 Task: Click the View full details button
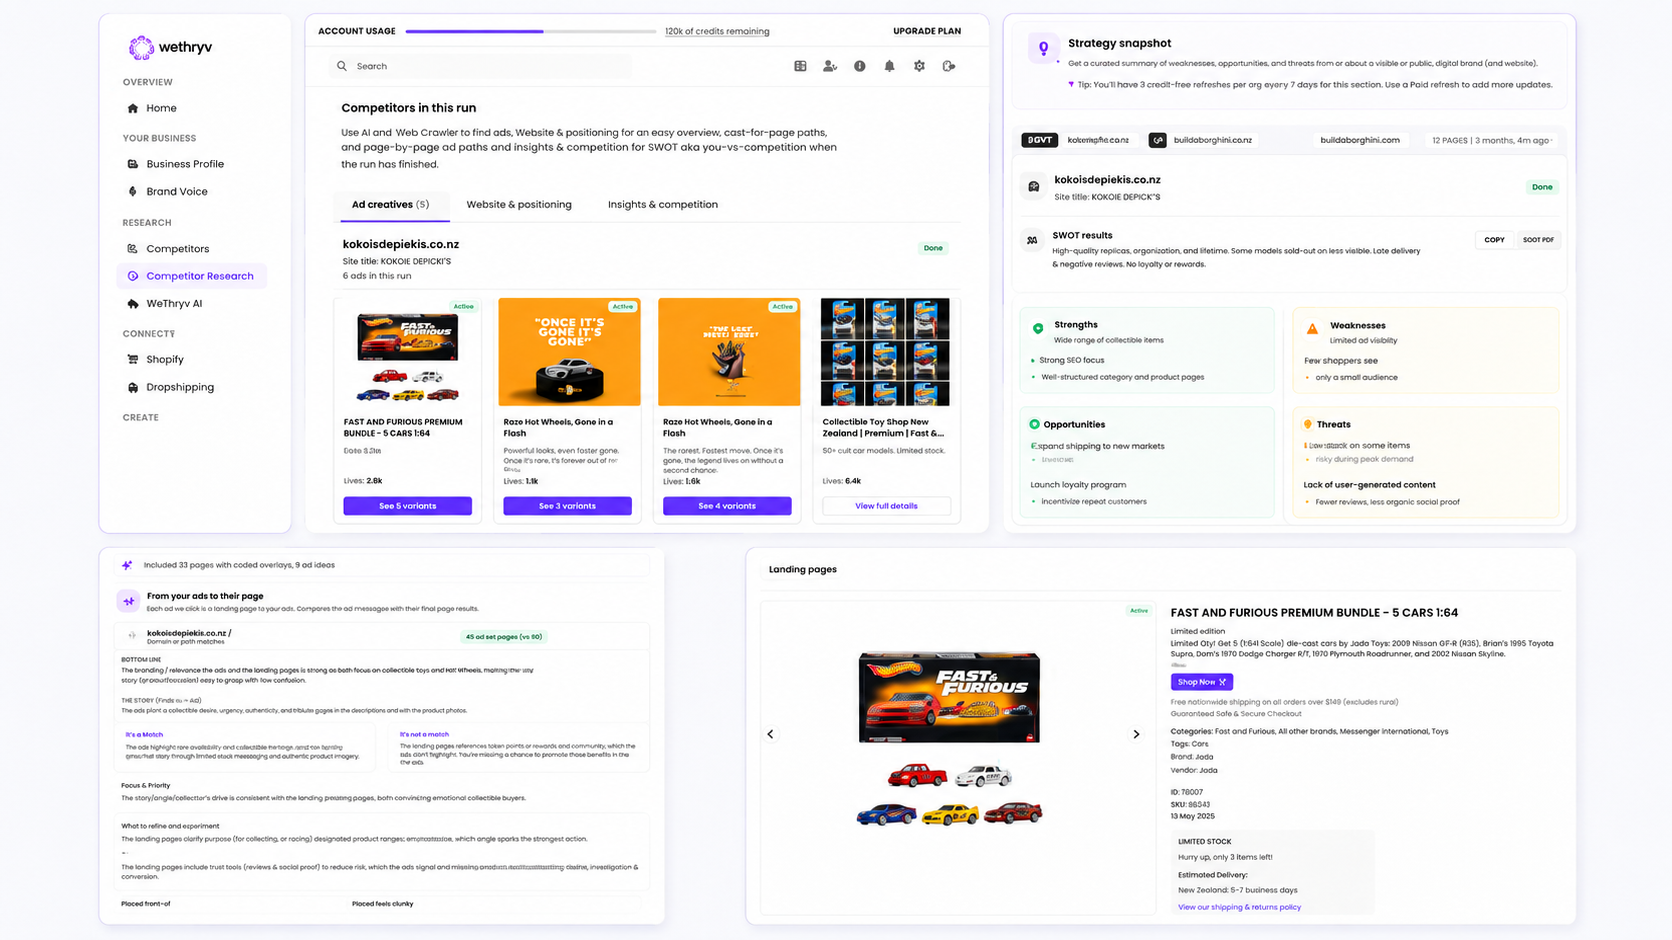pyautogui.click(x=886, y=506)
